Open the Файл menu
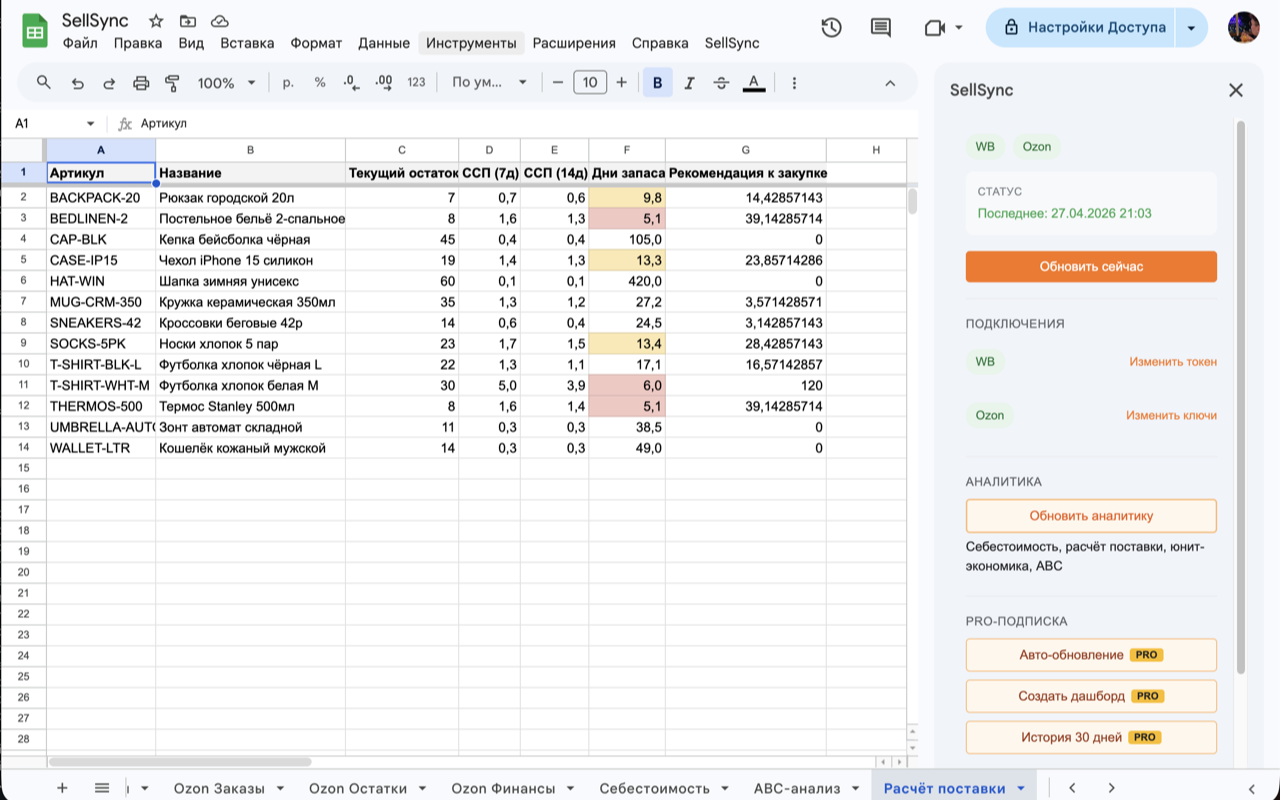1280x800 pixels. [80, 43]
